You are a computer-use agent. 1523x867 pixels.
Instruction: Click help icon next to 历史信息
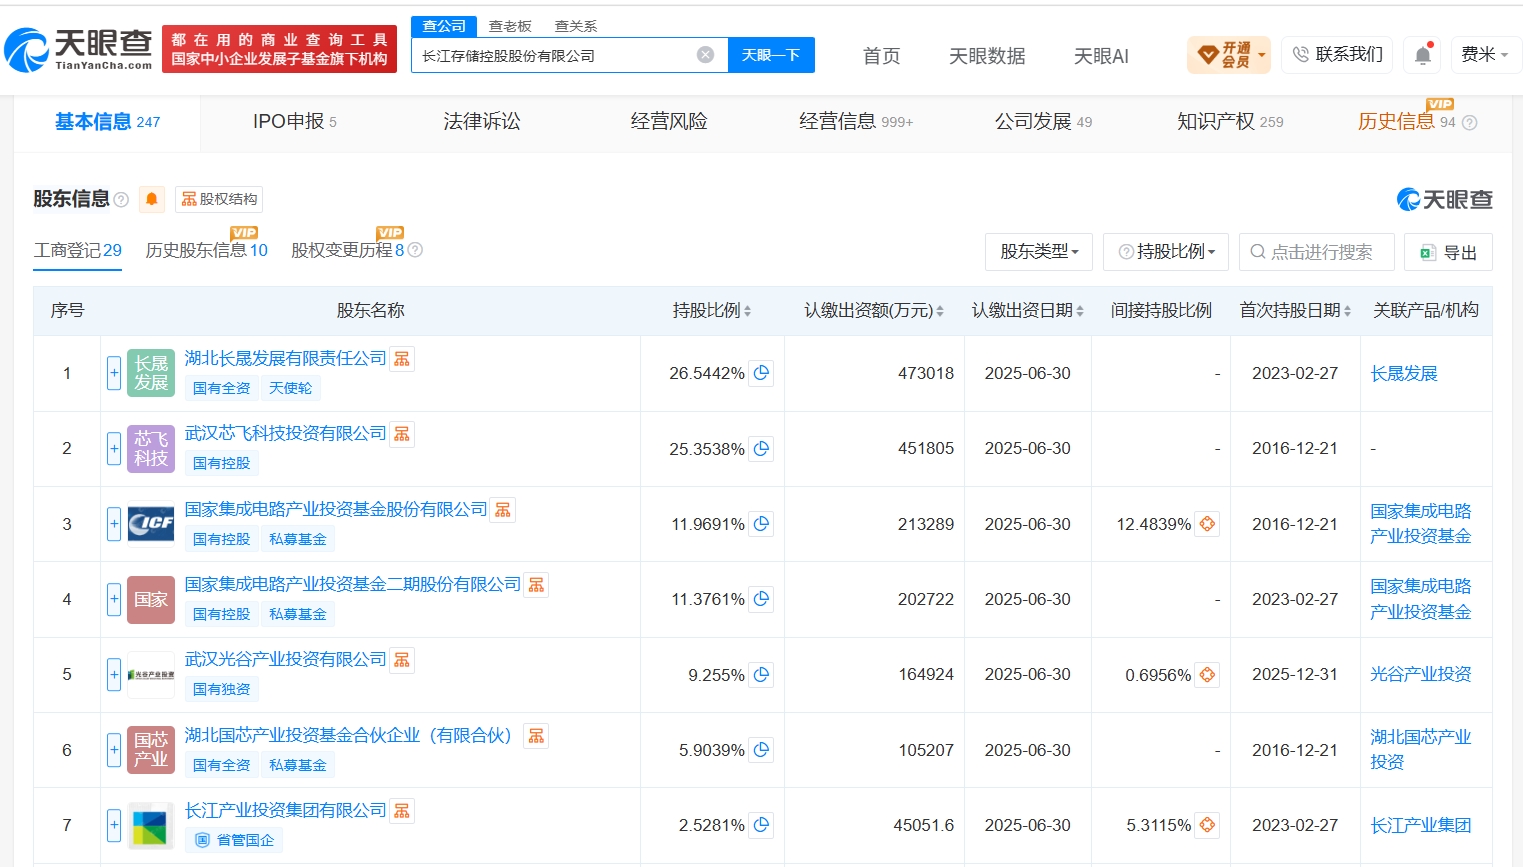click(x=1469, y=123)
